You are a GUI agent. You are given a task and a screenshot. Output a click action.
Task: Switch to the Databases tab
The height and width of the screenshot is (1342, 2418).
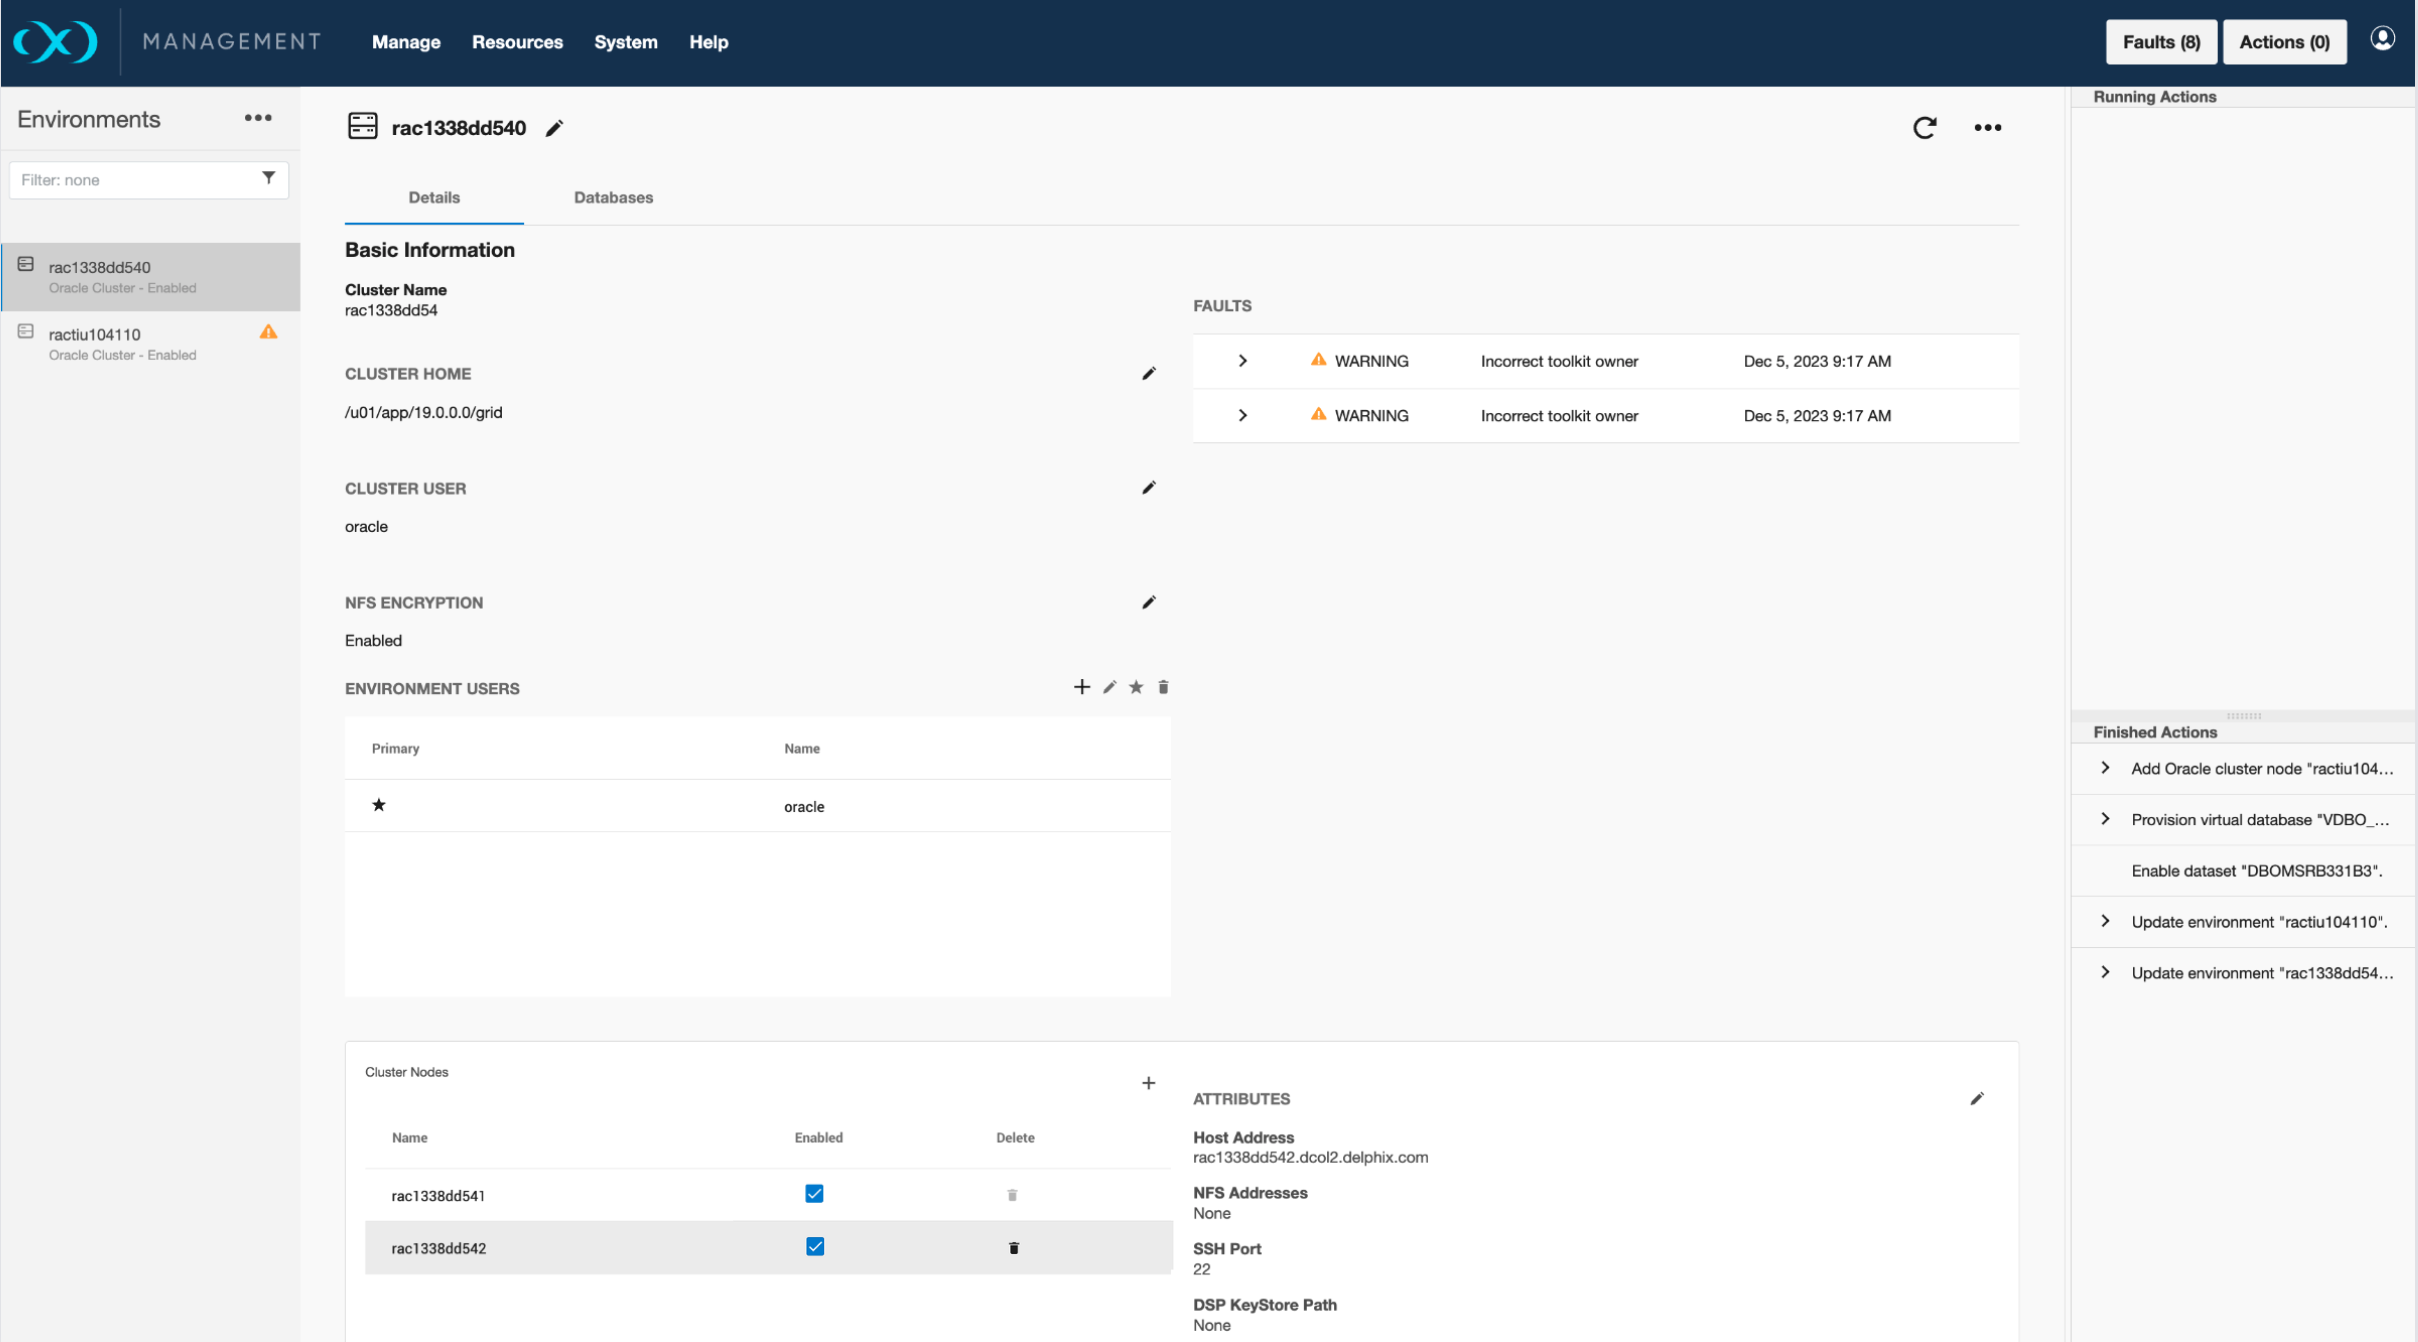(x=613, y=197)
